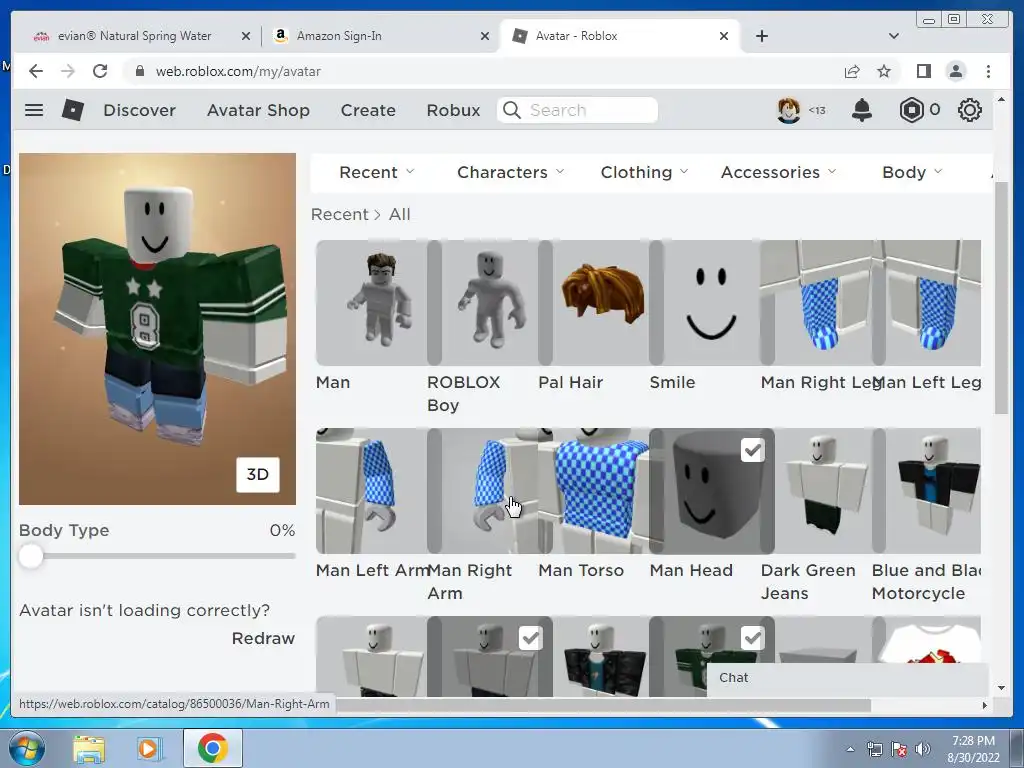Toggle Man Head item thumbnail
This screenshot has height=768, width=1024.
coord(711,491)
